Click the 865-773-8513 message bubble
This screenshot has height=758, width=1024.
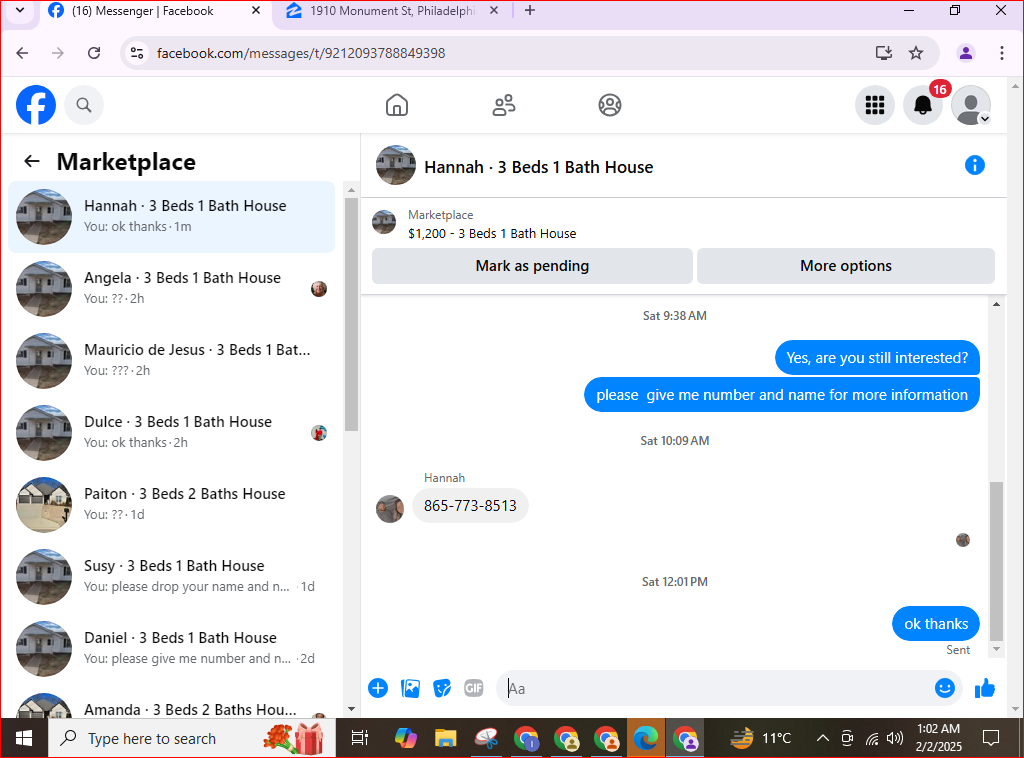tap(470, 505)
